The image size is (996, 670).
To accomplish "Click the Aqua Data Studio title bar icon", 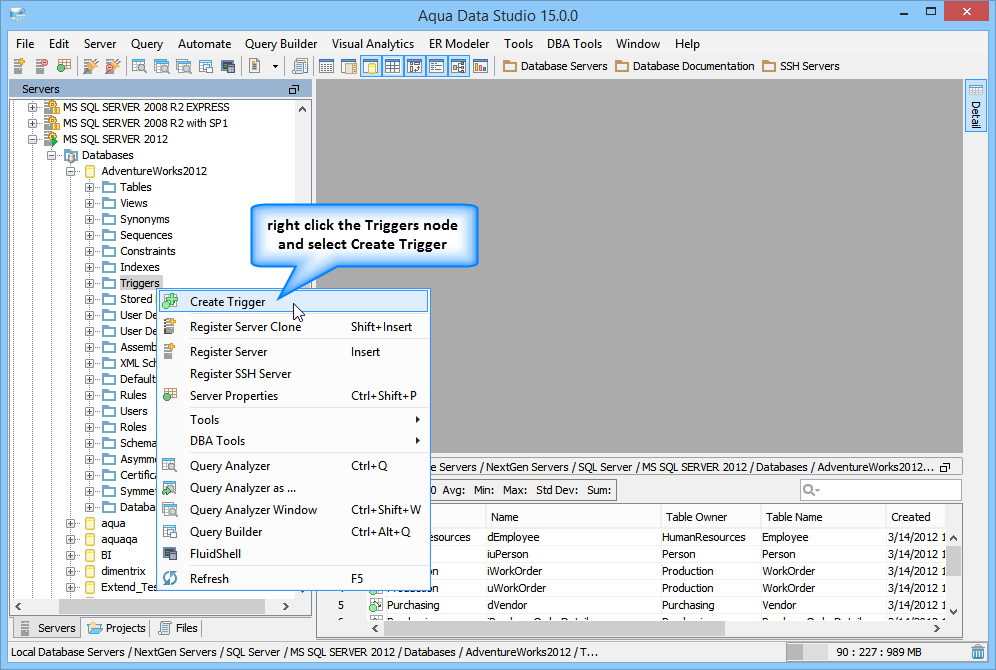I will (x=18, y=15).
